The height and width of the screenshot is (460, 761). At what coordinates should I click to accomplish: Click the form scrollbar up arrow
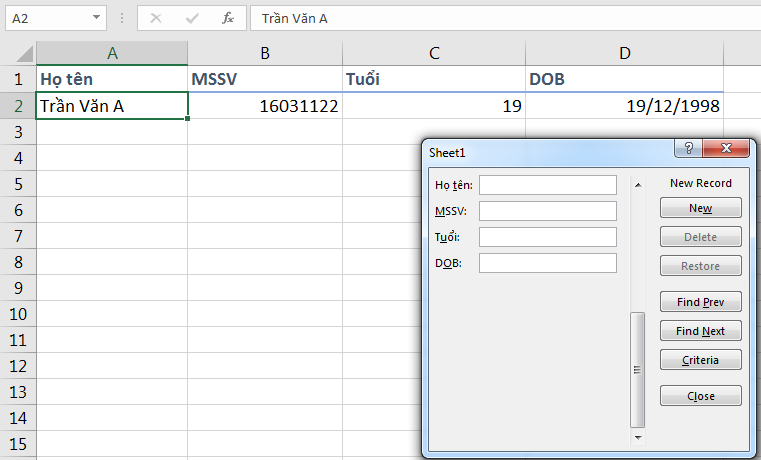(x=636, y=185)
